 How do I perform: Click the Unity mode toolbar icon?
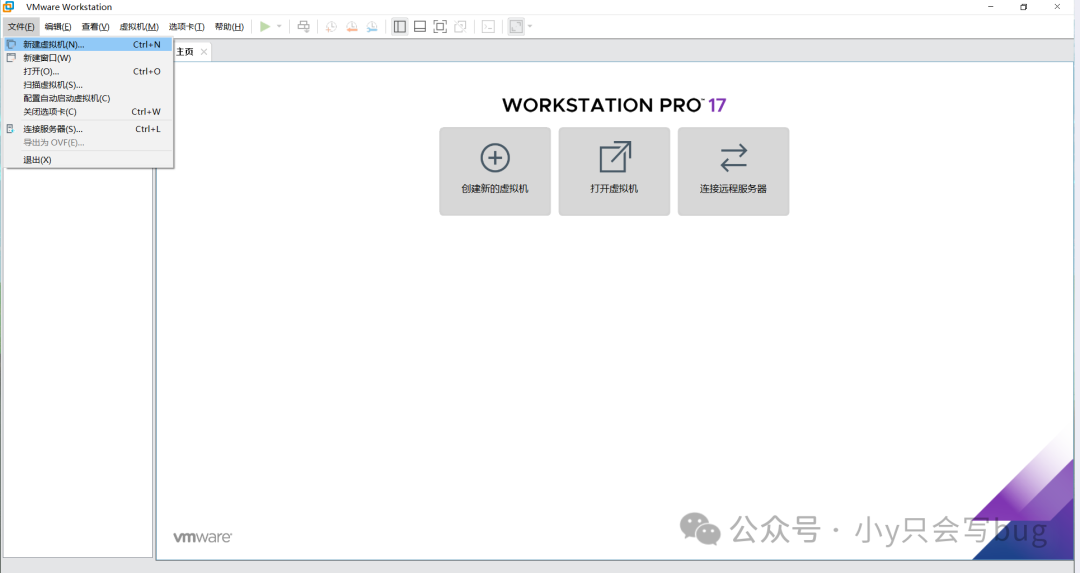pos(460,27)
